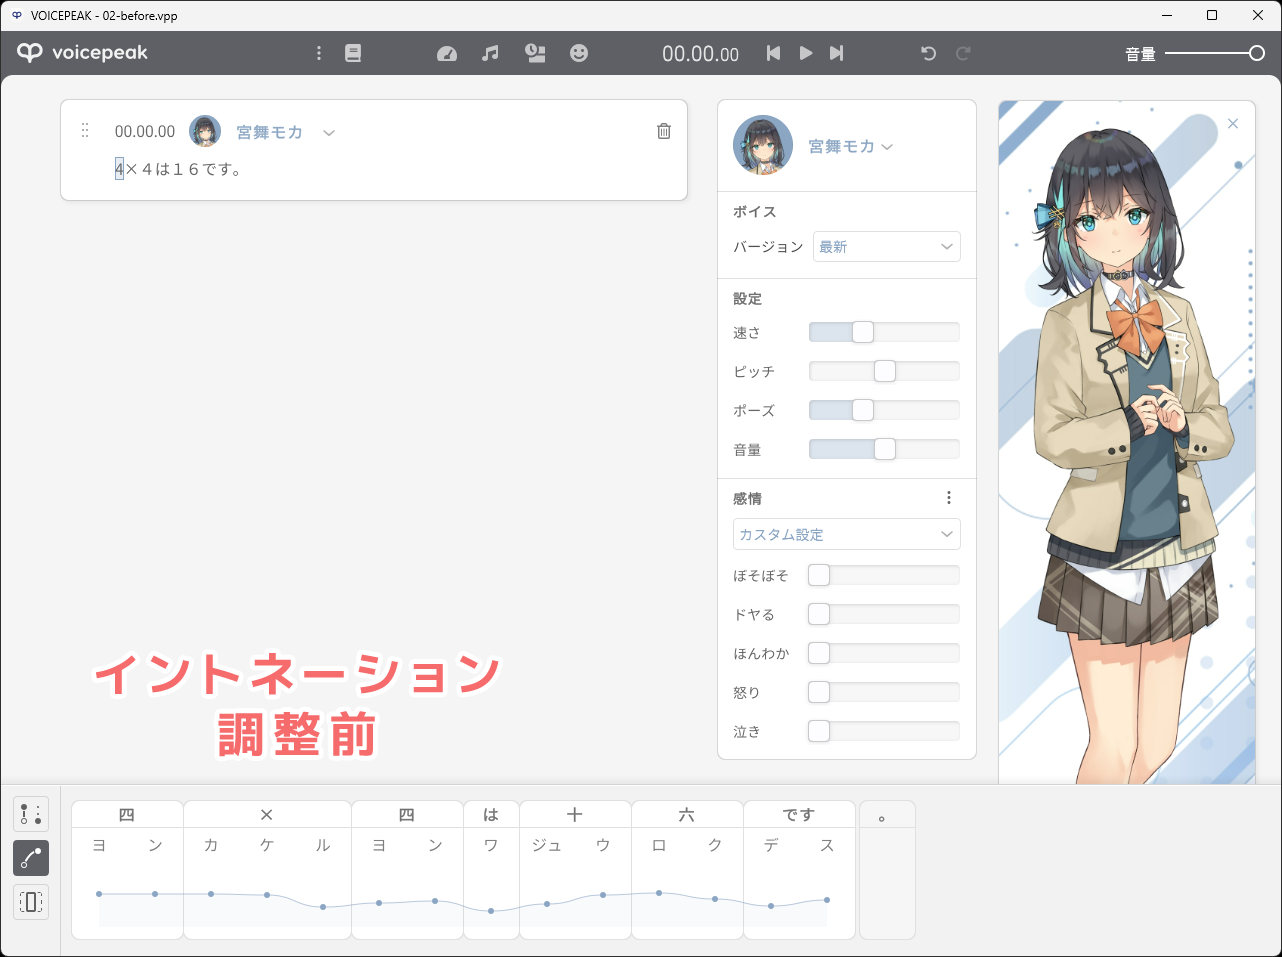Click the sentence text 4×4は16です。
1282x957 pixels.
click(x=178, y=169)
